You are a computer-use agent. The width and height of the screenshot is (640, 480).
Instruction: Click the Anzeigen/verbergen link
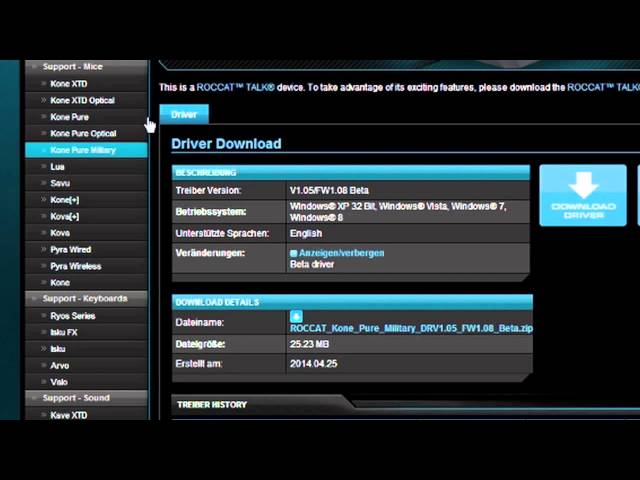[x=341, y=253]
